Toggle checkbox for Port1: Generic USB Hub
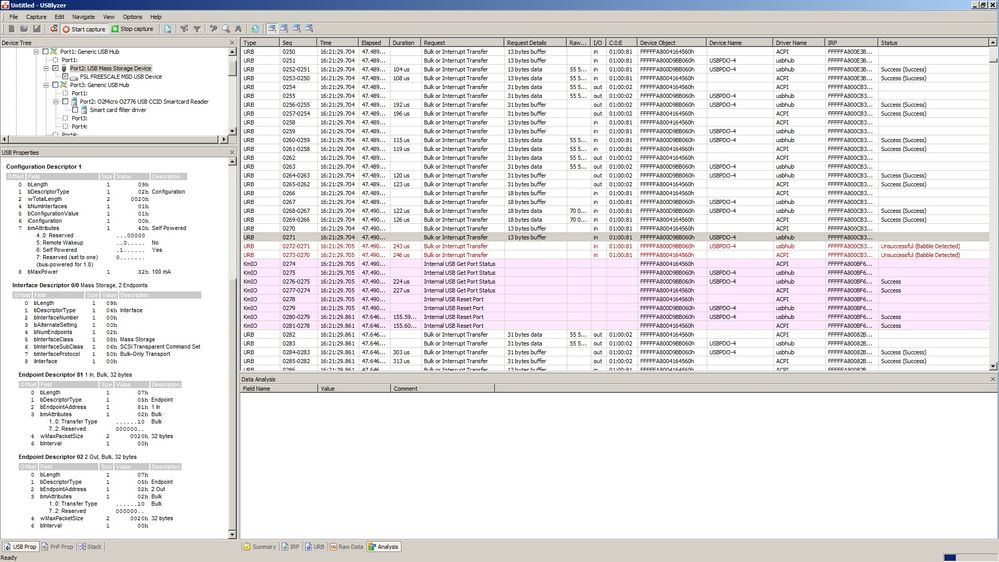The image size is (999, 562). 45,52
